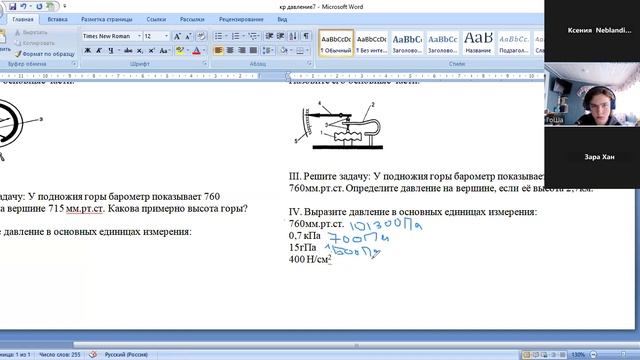Open the underline style dropdown arrow

[119, 51]
